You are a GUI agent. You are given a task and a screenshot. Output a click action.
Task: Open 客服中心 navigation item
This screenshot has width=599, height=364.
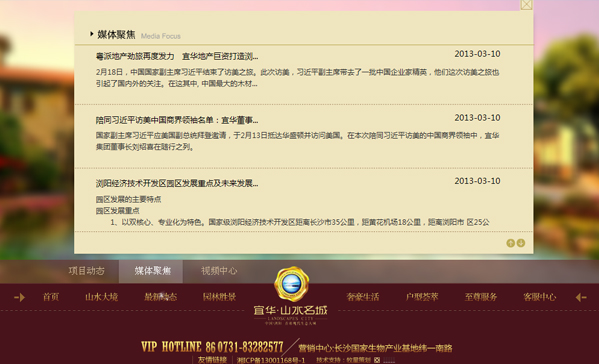pyautogui.click(x=539, y=297)
